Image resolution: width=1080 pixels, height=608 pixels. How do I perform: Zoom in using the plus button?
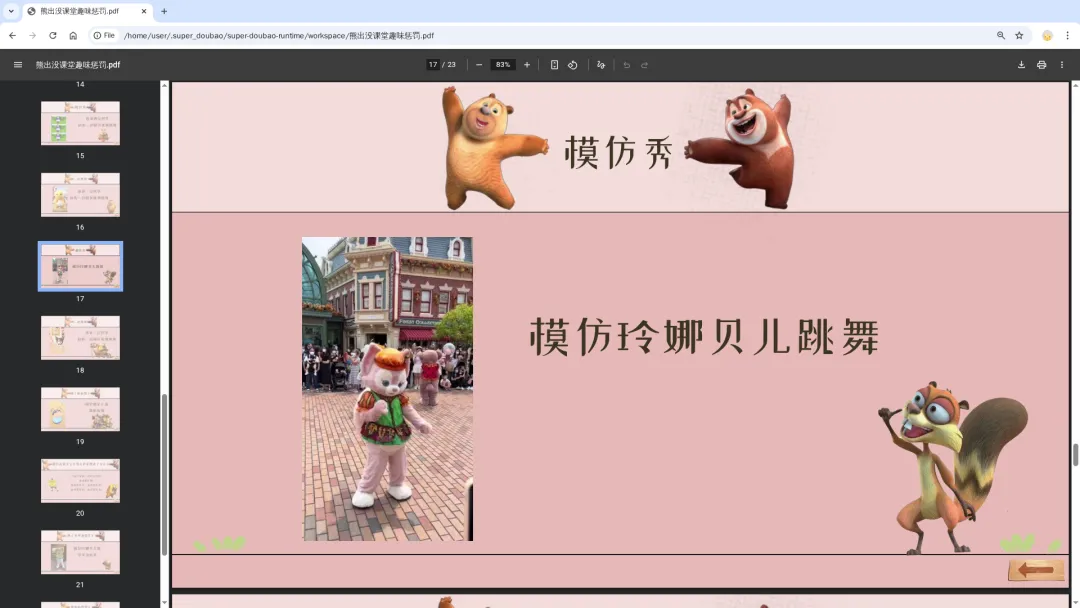[527, 65]
